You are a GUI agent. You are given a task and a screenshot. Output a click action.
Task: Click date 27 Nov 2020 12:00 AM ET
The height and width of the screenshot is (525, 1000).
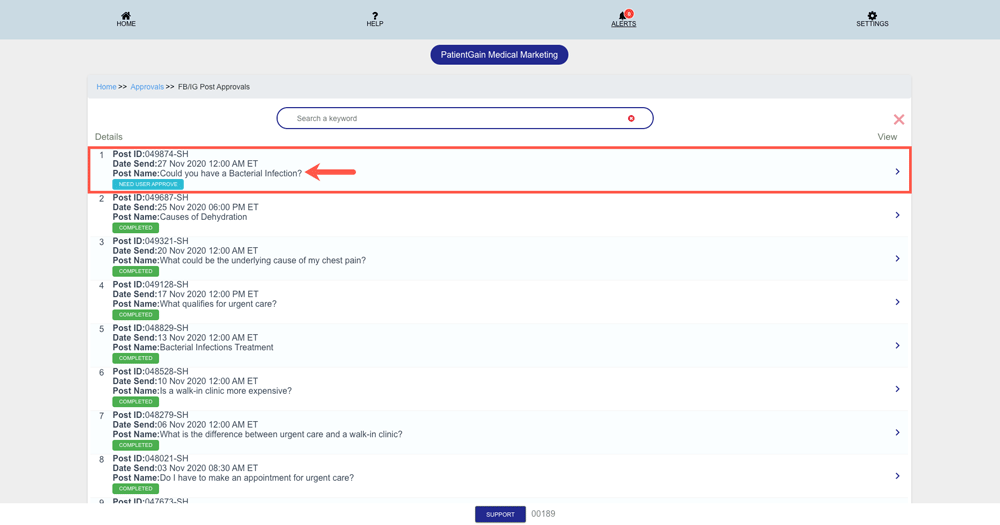[x=208, y=164]
